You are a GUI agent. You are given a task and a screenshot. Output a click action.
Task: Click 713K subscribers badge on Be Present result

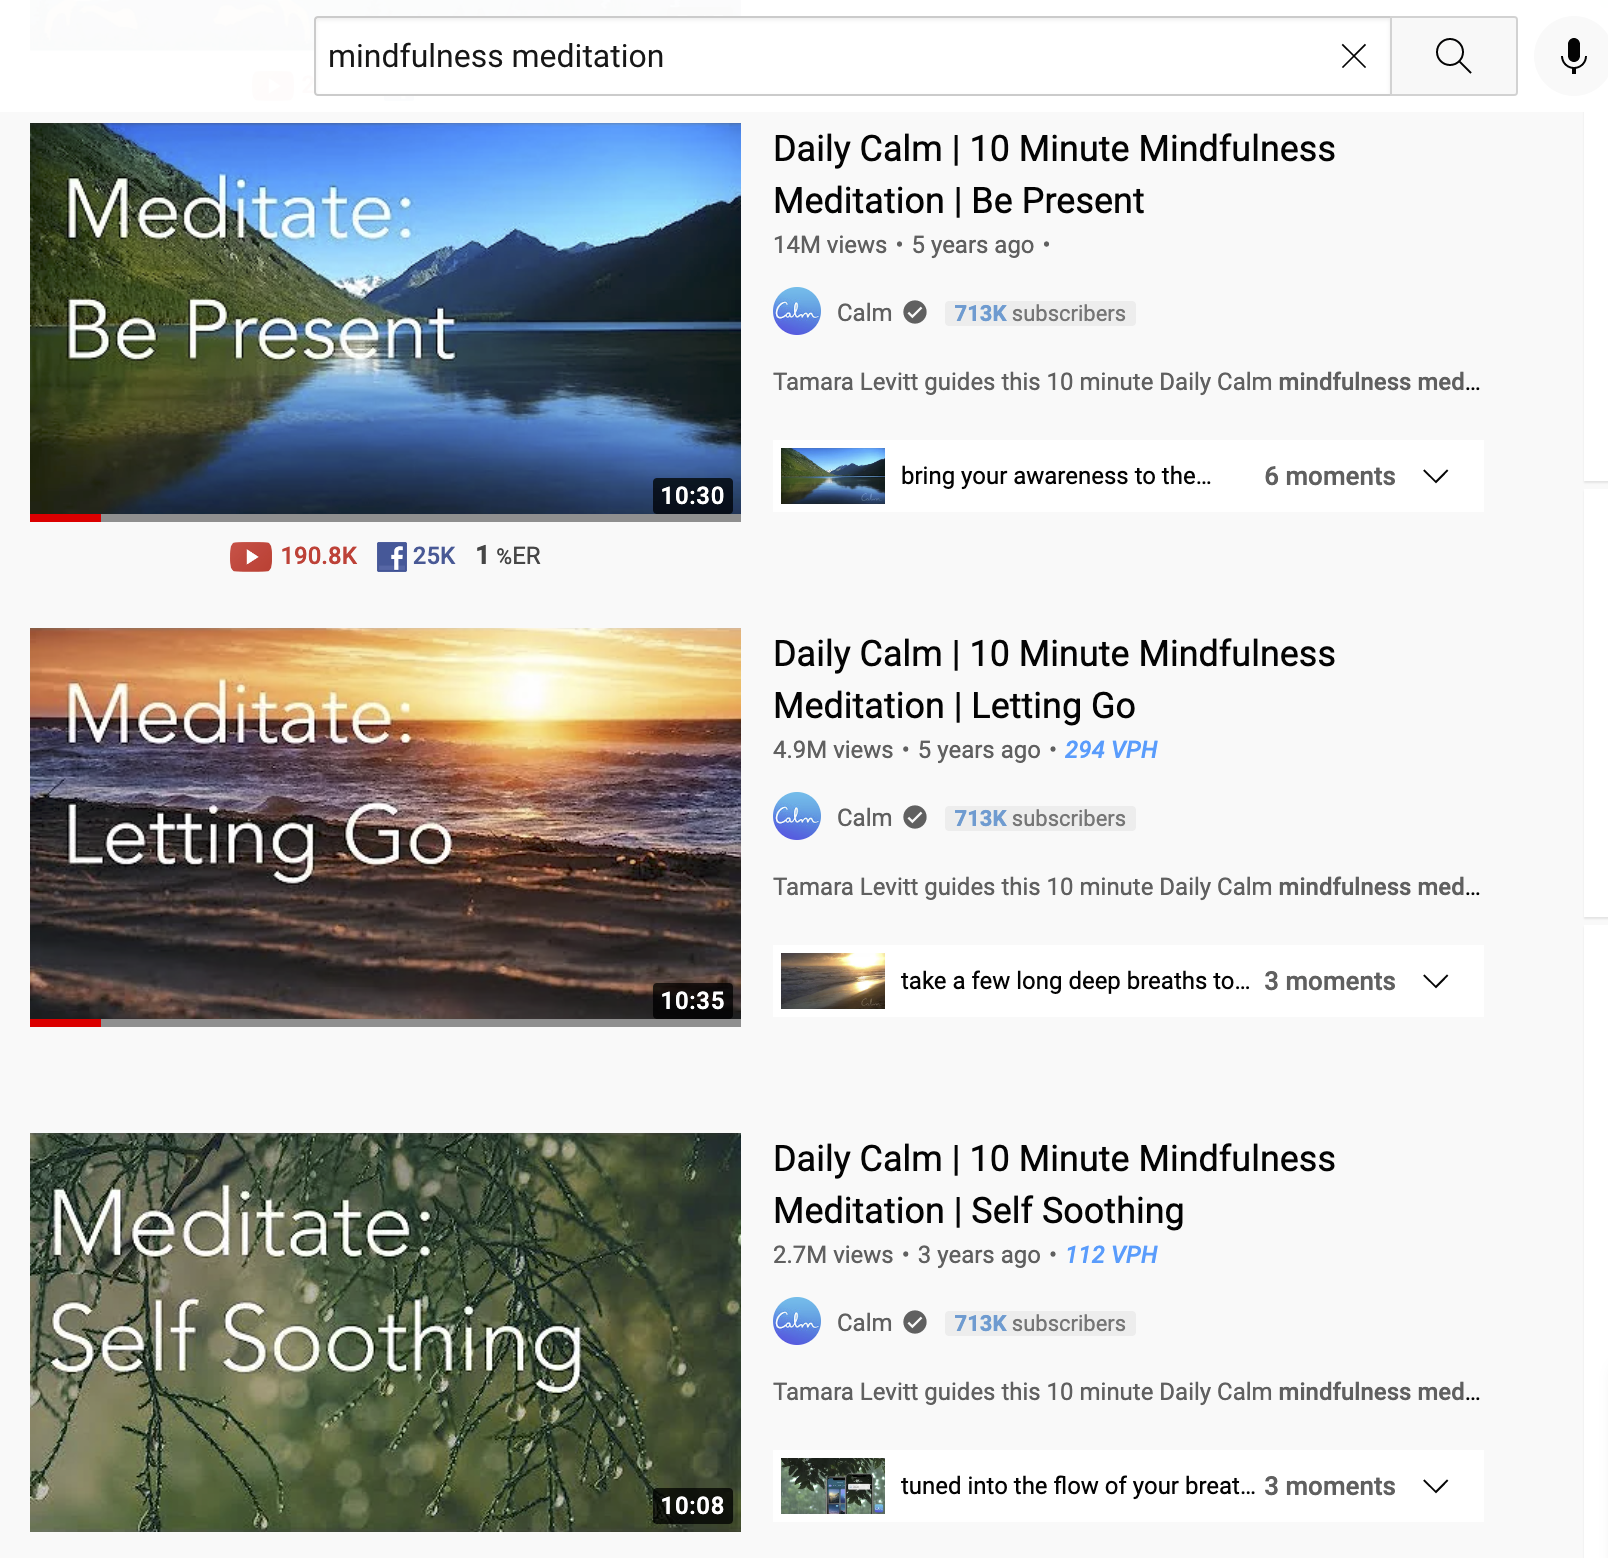tap(1040, 313)
